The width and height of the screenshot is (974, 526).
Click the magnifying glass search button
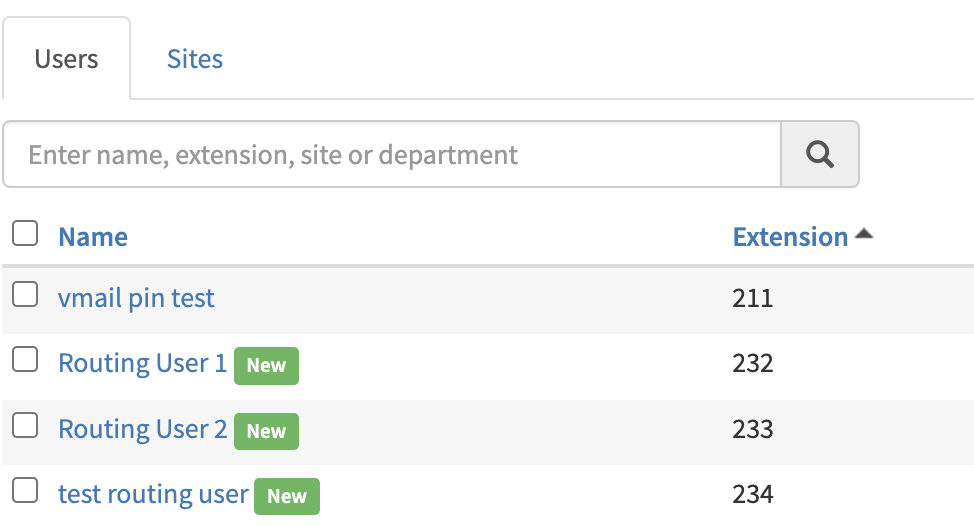click(x=819, y=155)
